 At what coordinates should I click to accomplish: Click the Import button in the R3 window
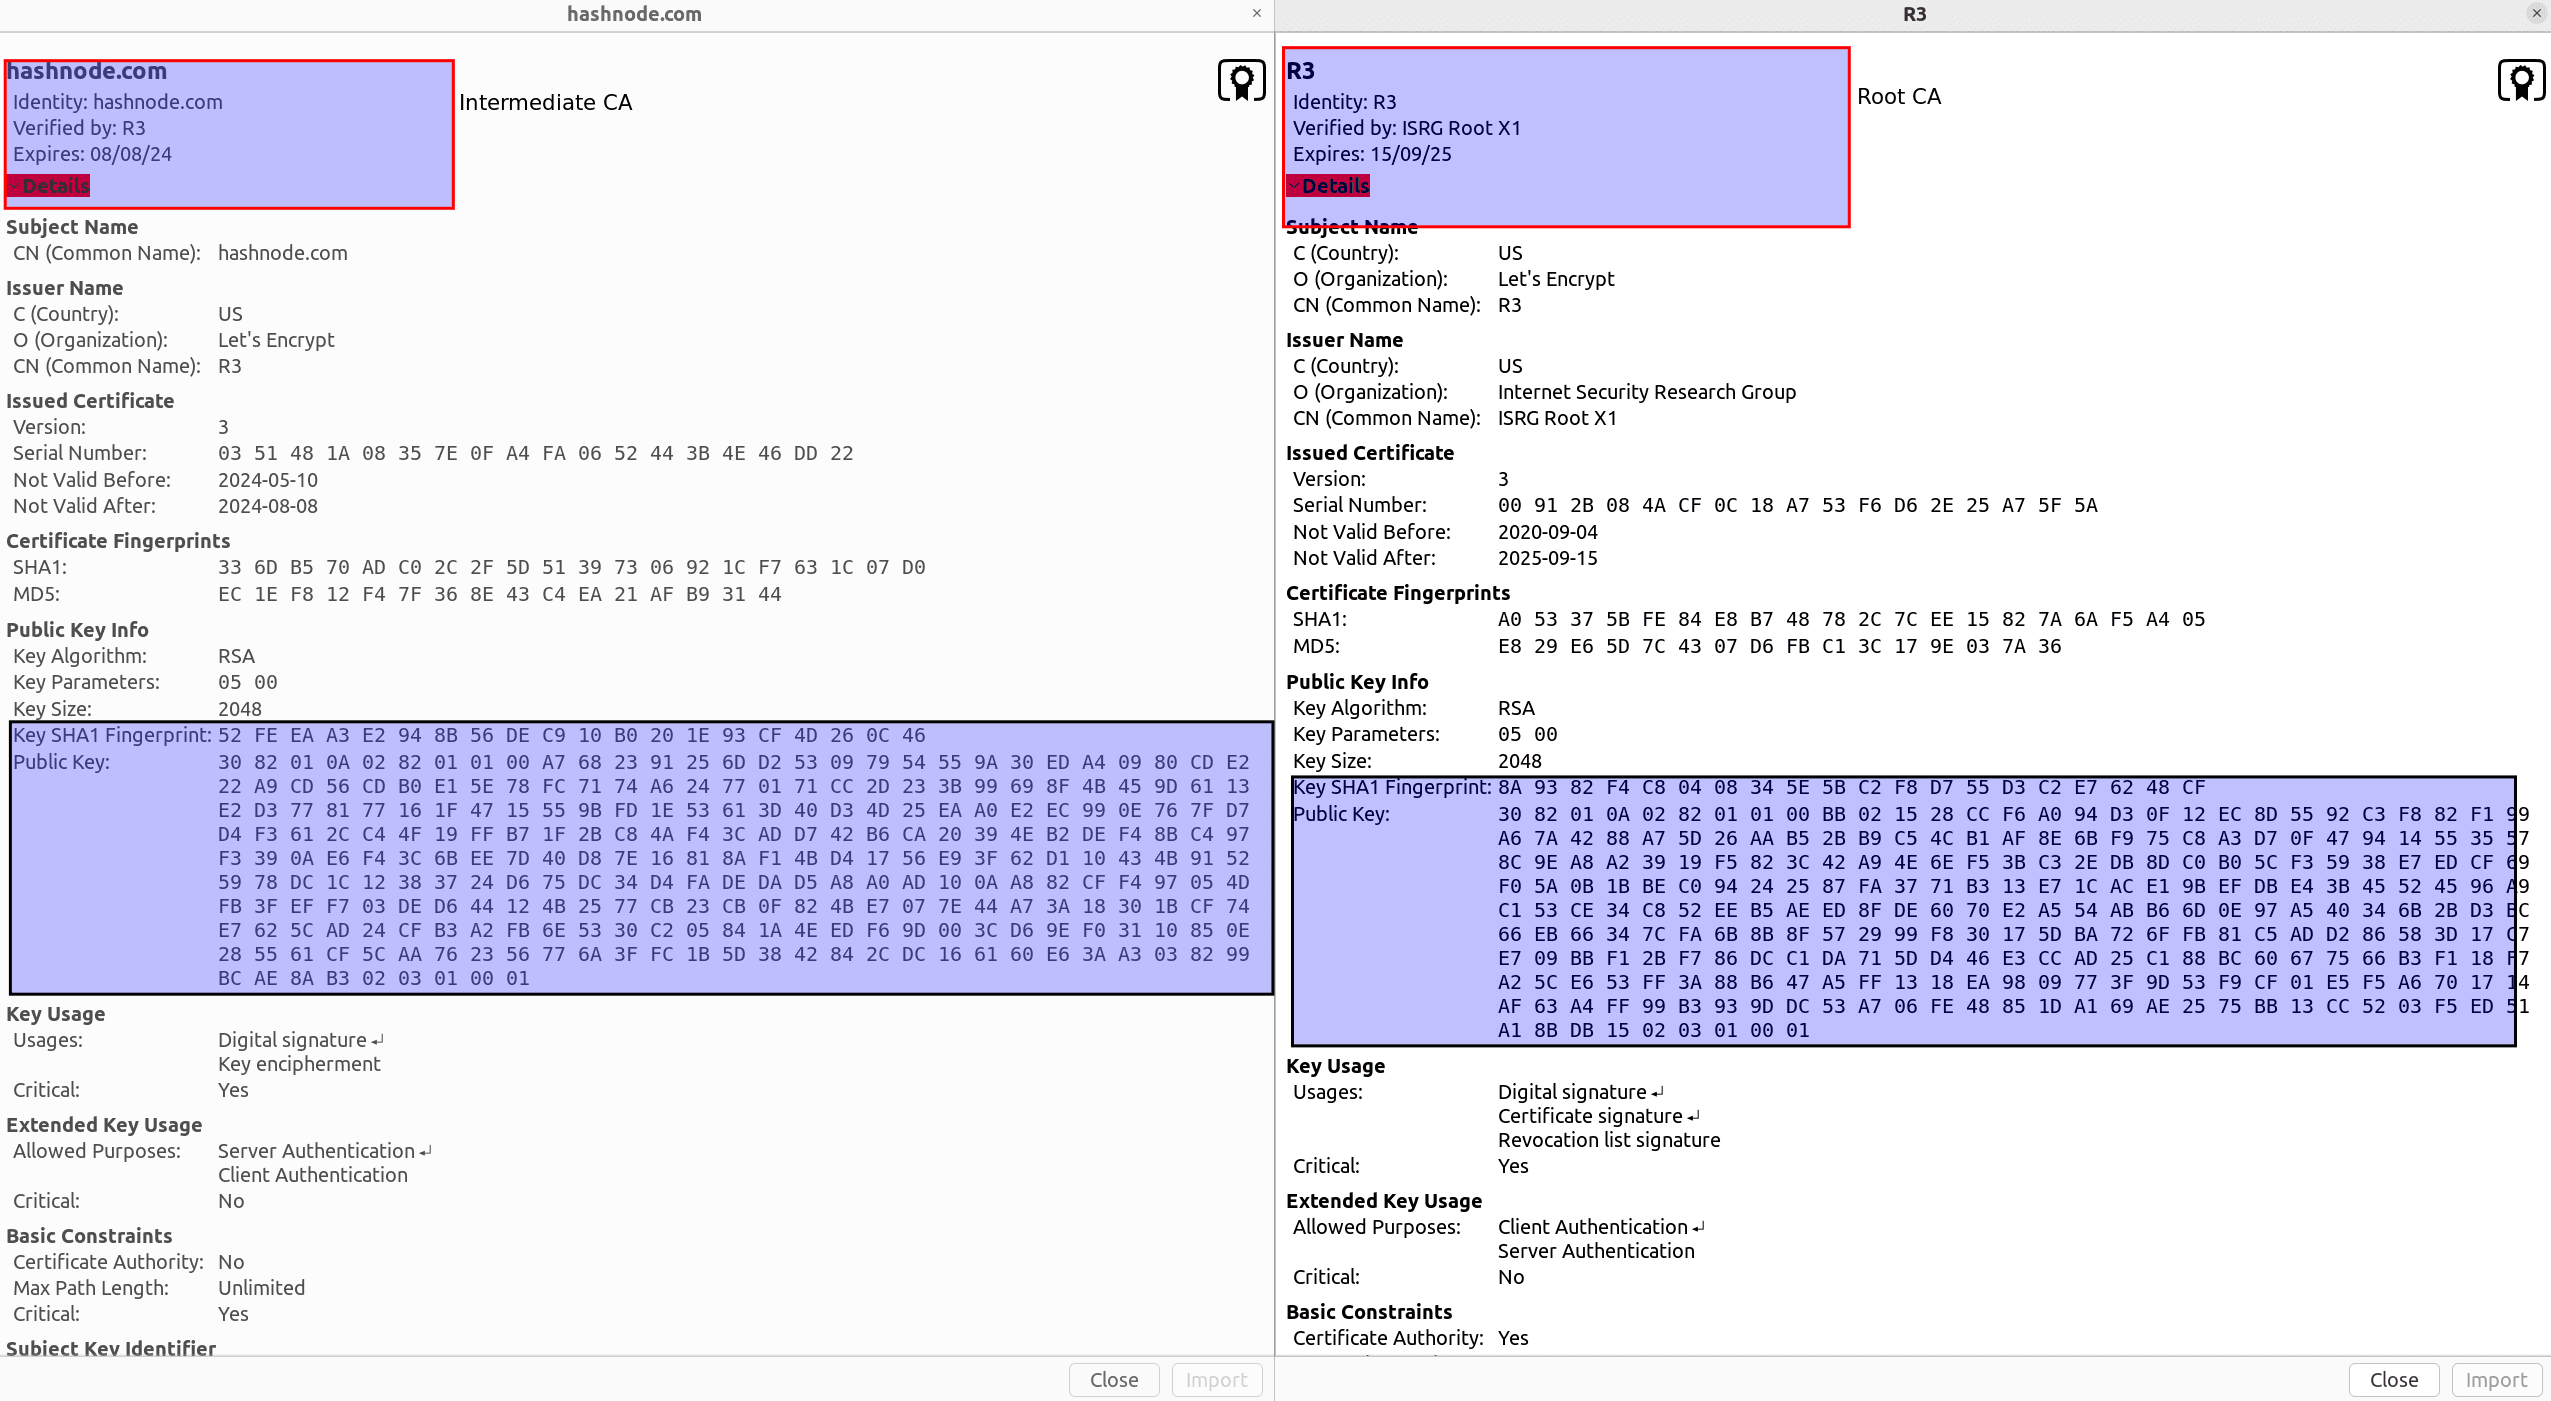pyautogui.click(x=2495, y=1379)
